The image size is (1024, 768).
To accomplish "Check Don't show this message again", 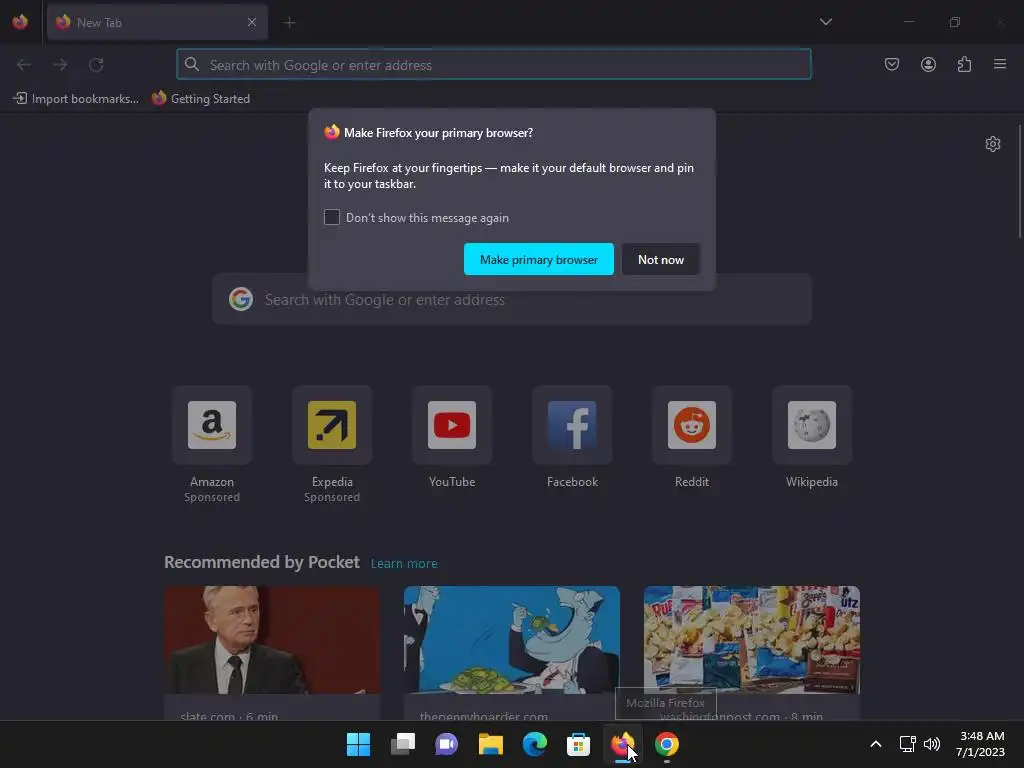I will coord(332,217).
